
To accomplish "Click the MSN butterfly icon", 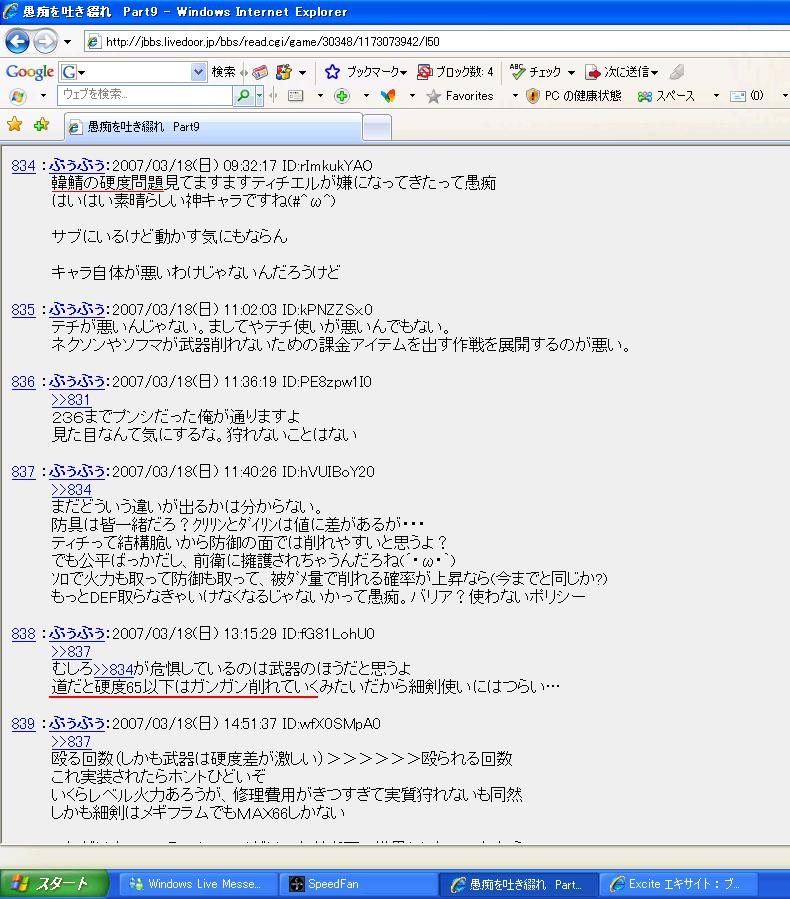I will [x=388, y=96].
